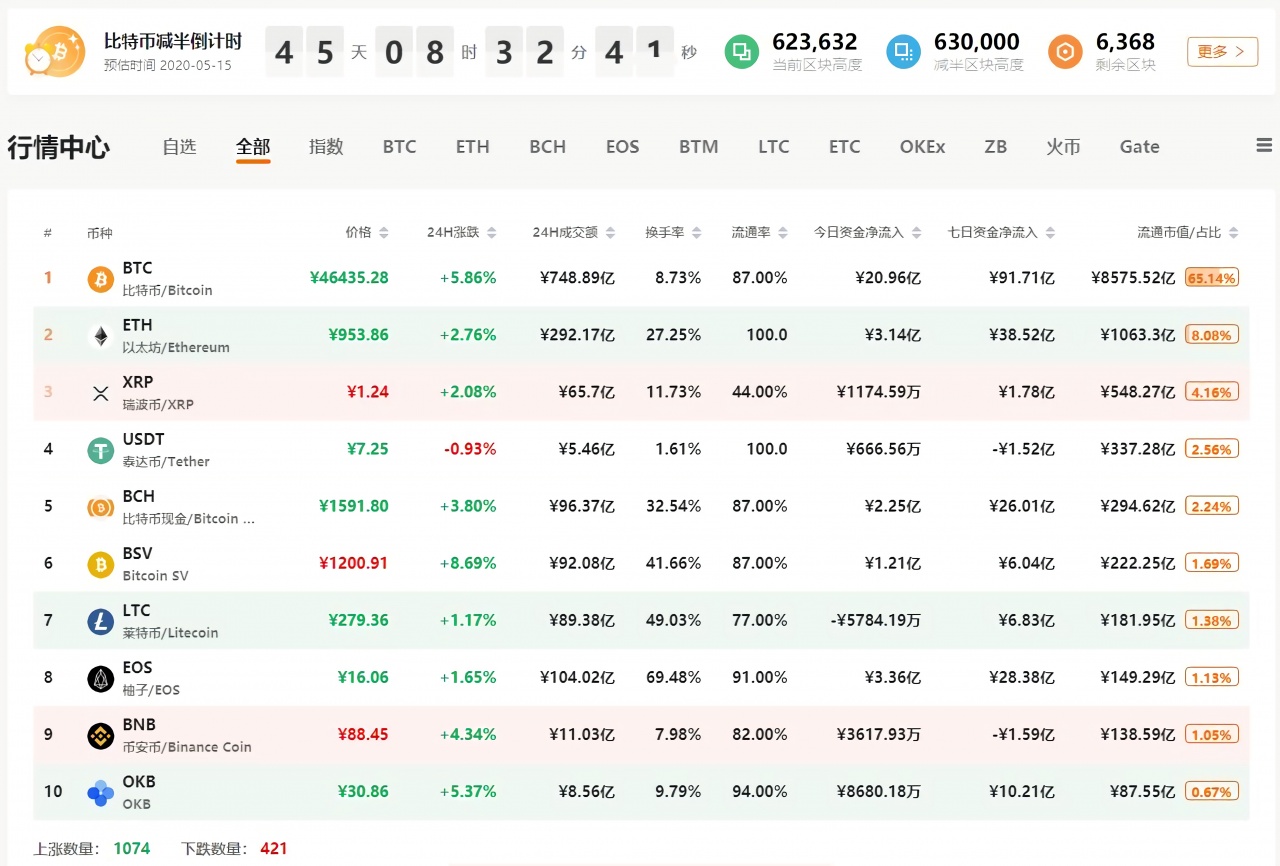
Task: Open the 泰达币/Tether coin name link
Action: coord(166,461)
